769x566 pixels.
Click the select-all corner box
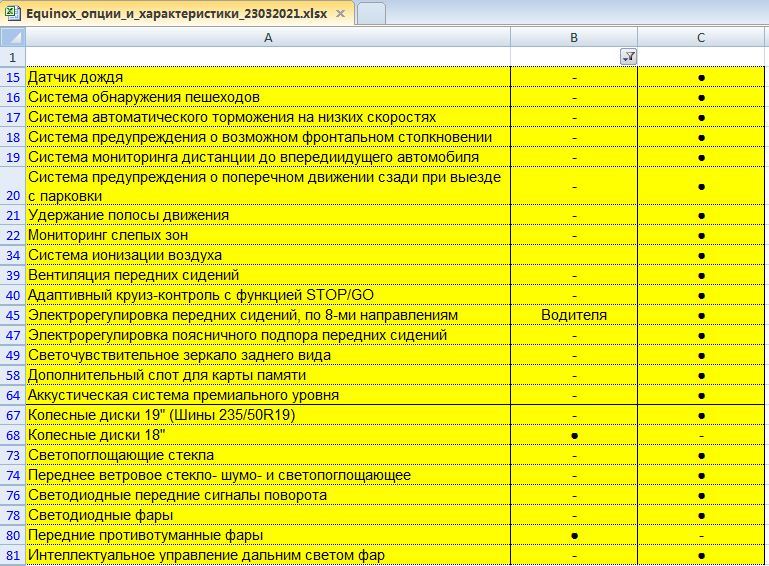pos(12,37)
